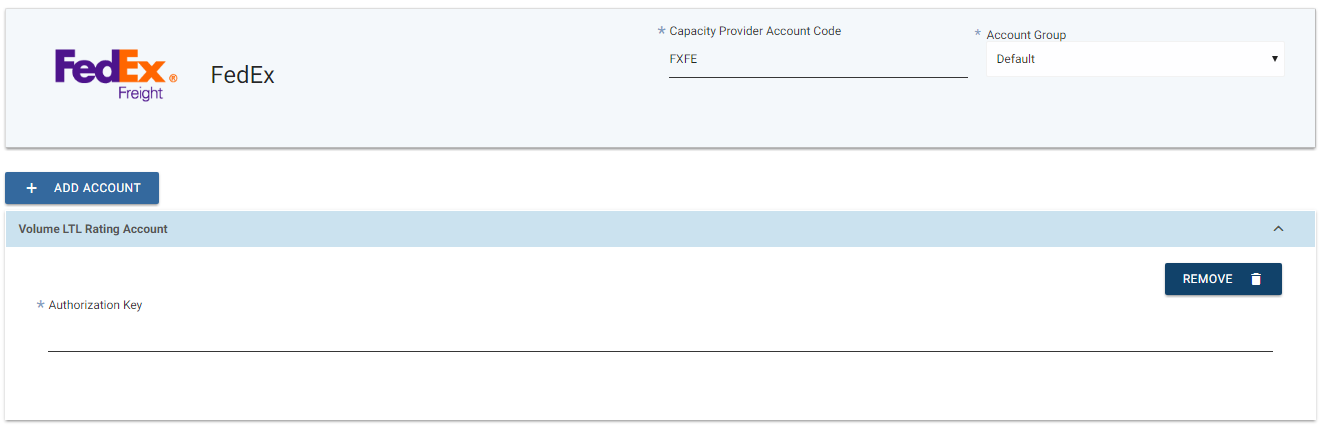Click the FXFE text in account code
Screen dimensions: 1325x428
tap(683, 59)
